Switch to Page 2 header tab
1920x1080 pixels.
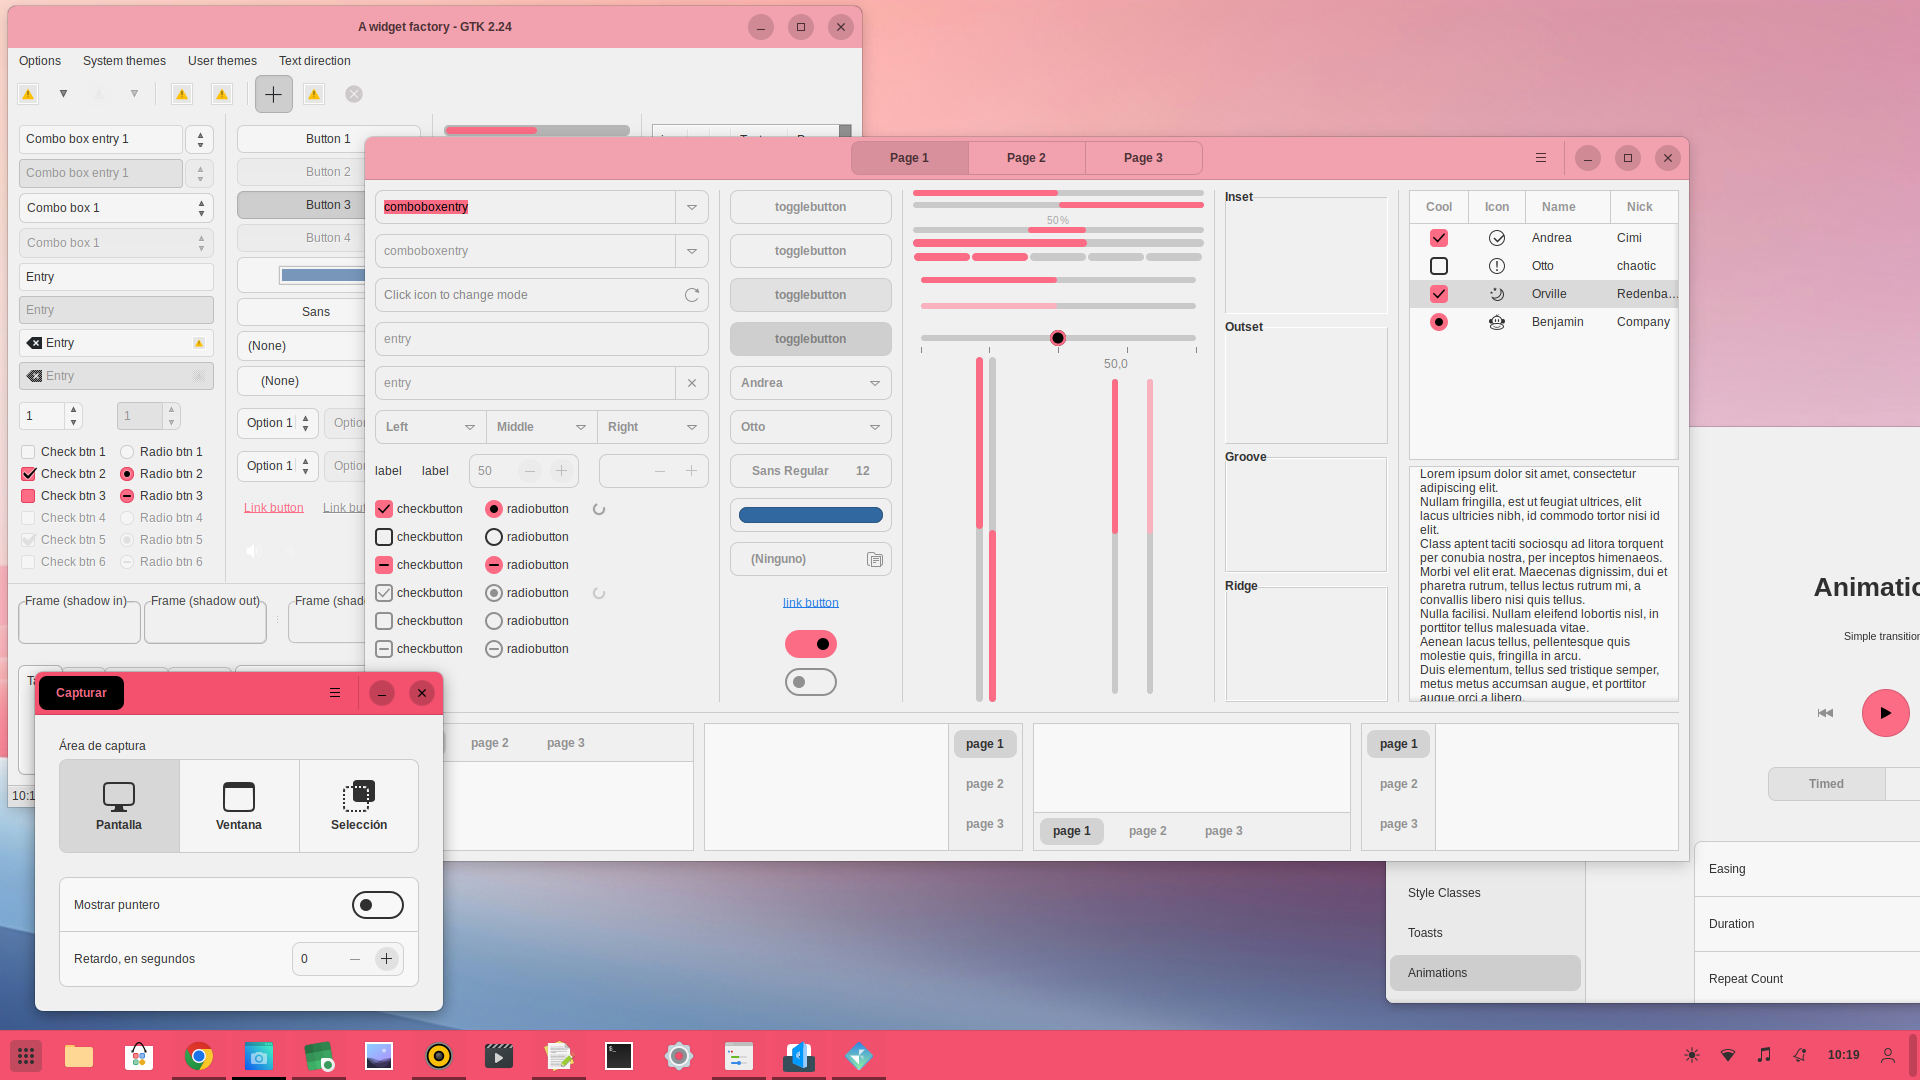pos(1026,158)
